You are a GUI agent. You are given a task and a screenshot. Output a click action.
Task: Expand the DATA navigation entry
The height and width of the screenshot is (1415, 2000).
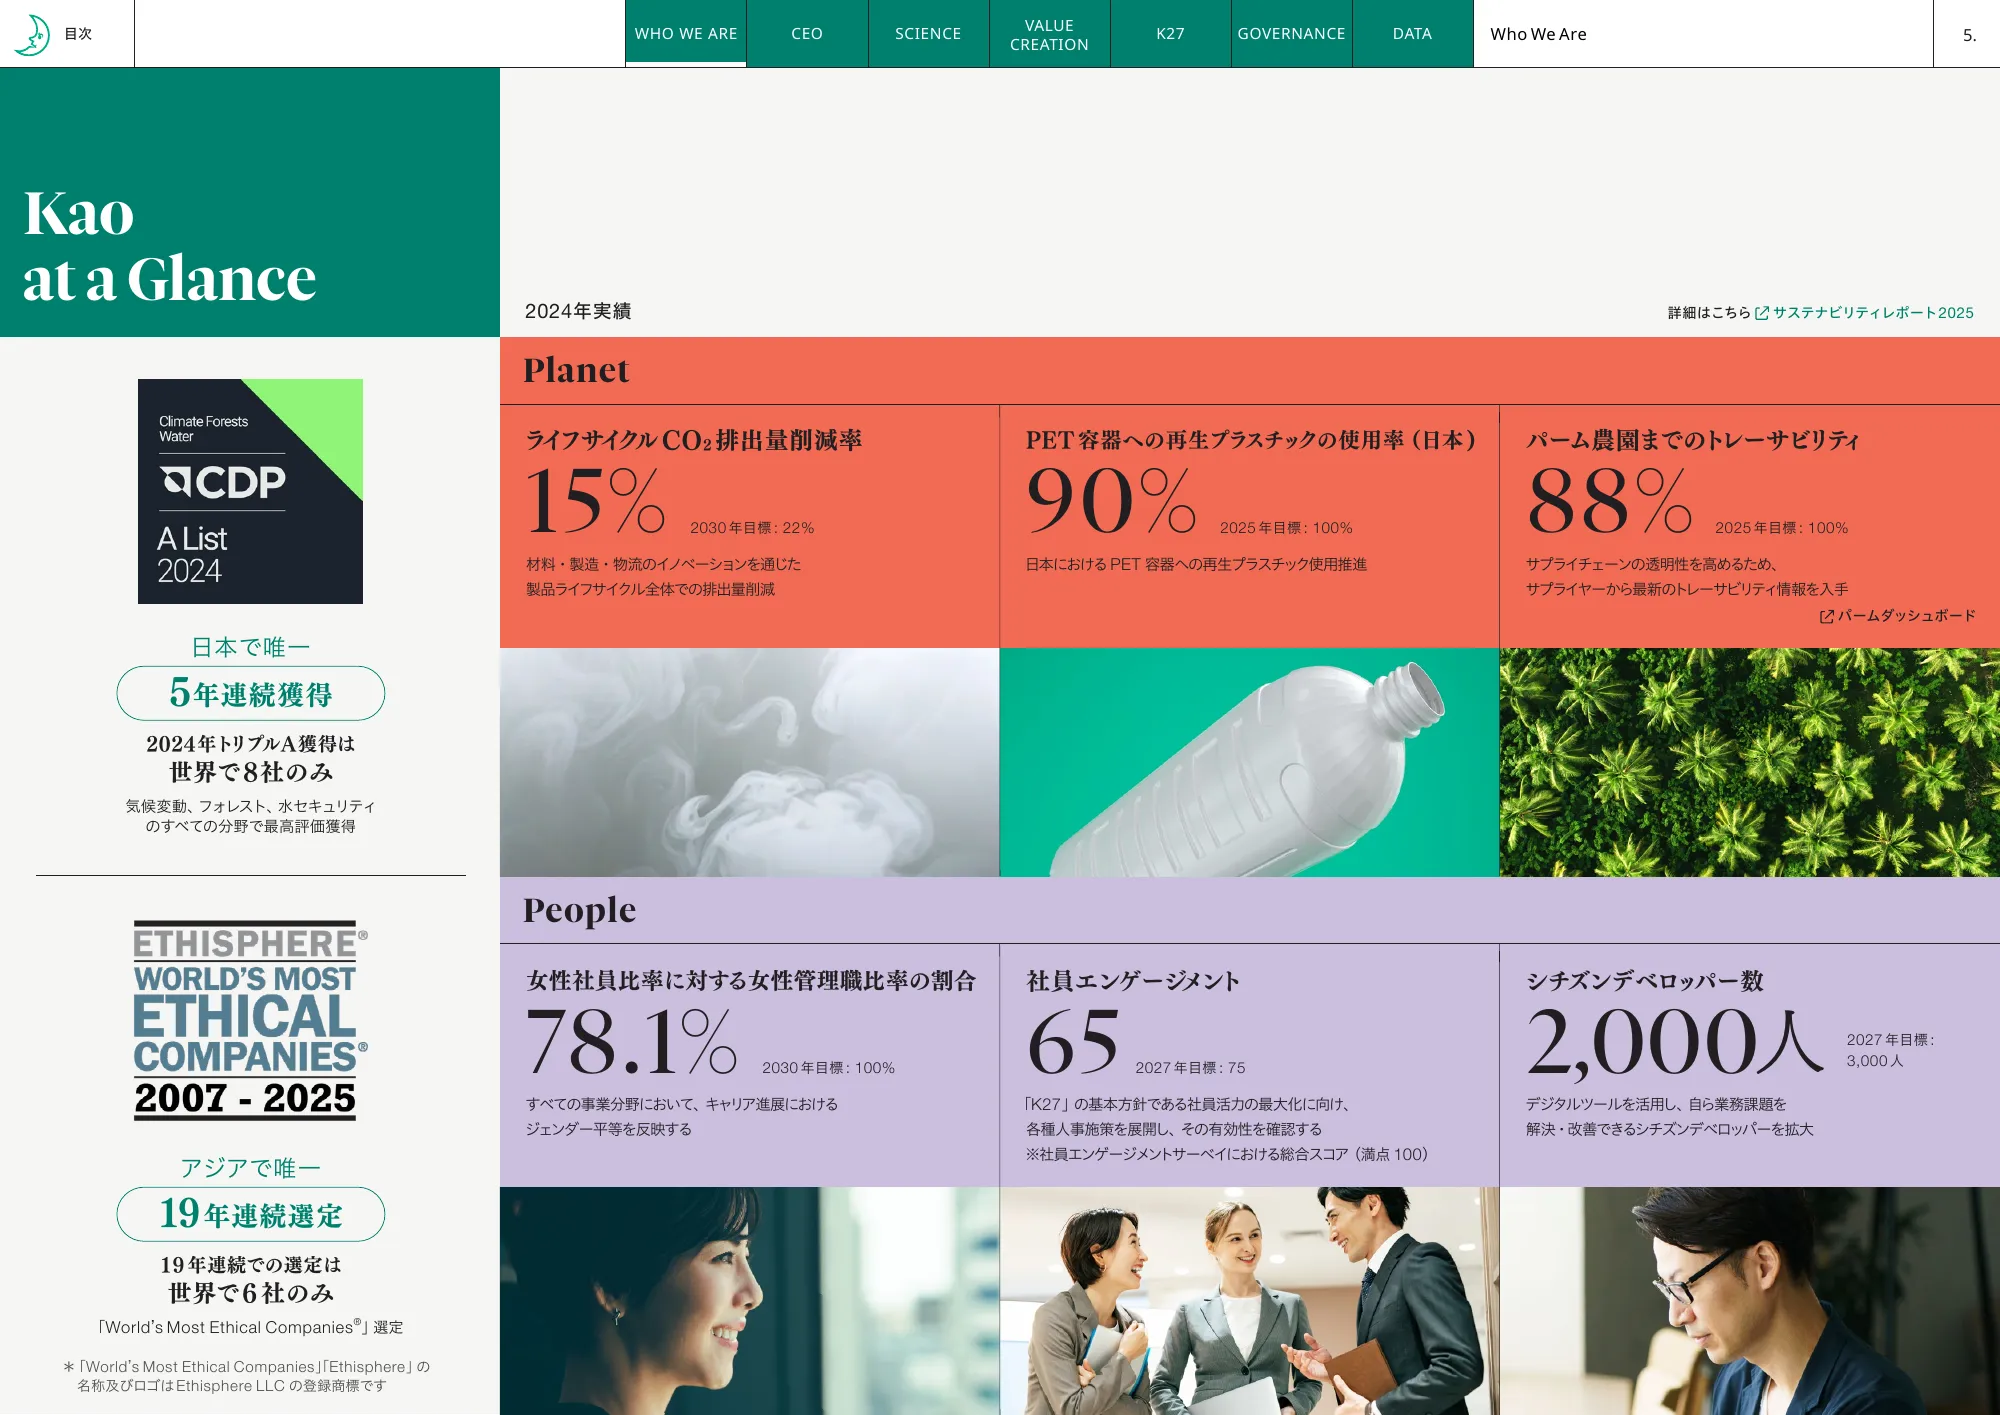coord(1412,33)
